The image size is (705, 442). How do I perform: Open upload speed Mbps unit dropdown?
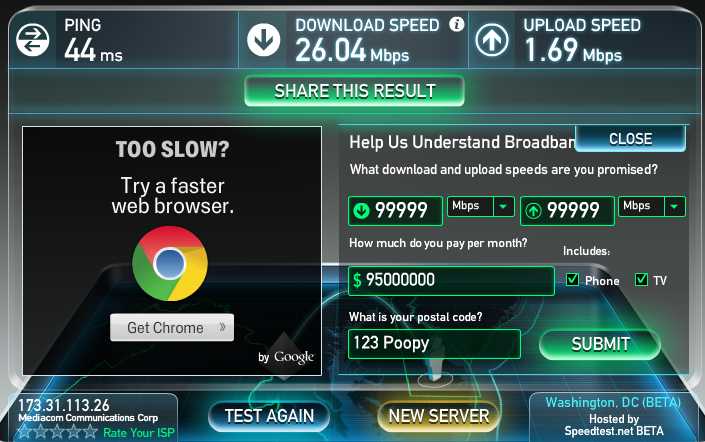pos(651,206)
